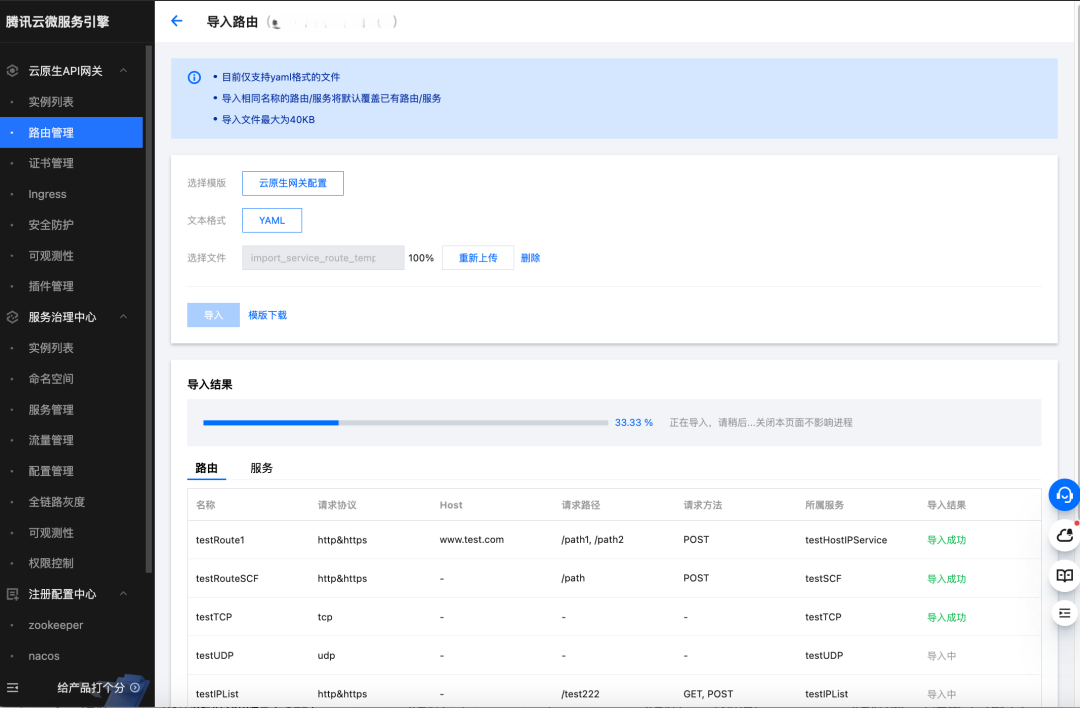Click the 服务治理中心 section icon
Screen dimensions: 1080x708
click(x=12, y=317)
